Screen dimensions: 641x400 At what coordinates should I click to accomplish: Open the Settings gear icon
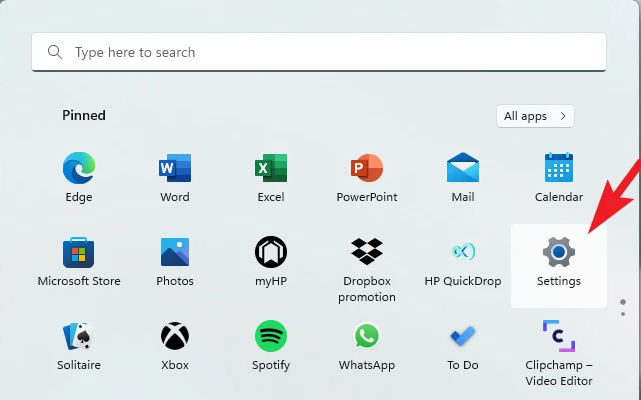559,252
